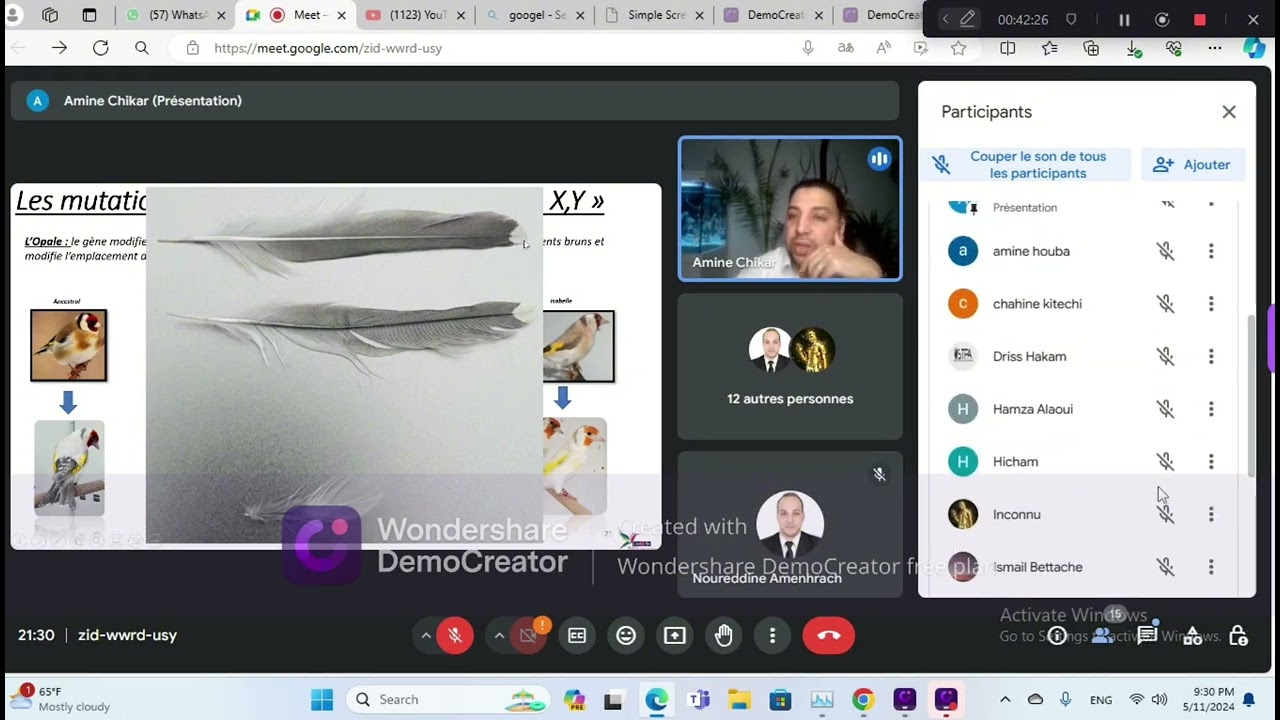Open options menu for Hamza Alaoui
The width and height of the screenshot is (1280, 720).
click(1211, 409)
